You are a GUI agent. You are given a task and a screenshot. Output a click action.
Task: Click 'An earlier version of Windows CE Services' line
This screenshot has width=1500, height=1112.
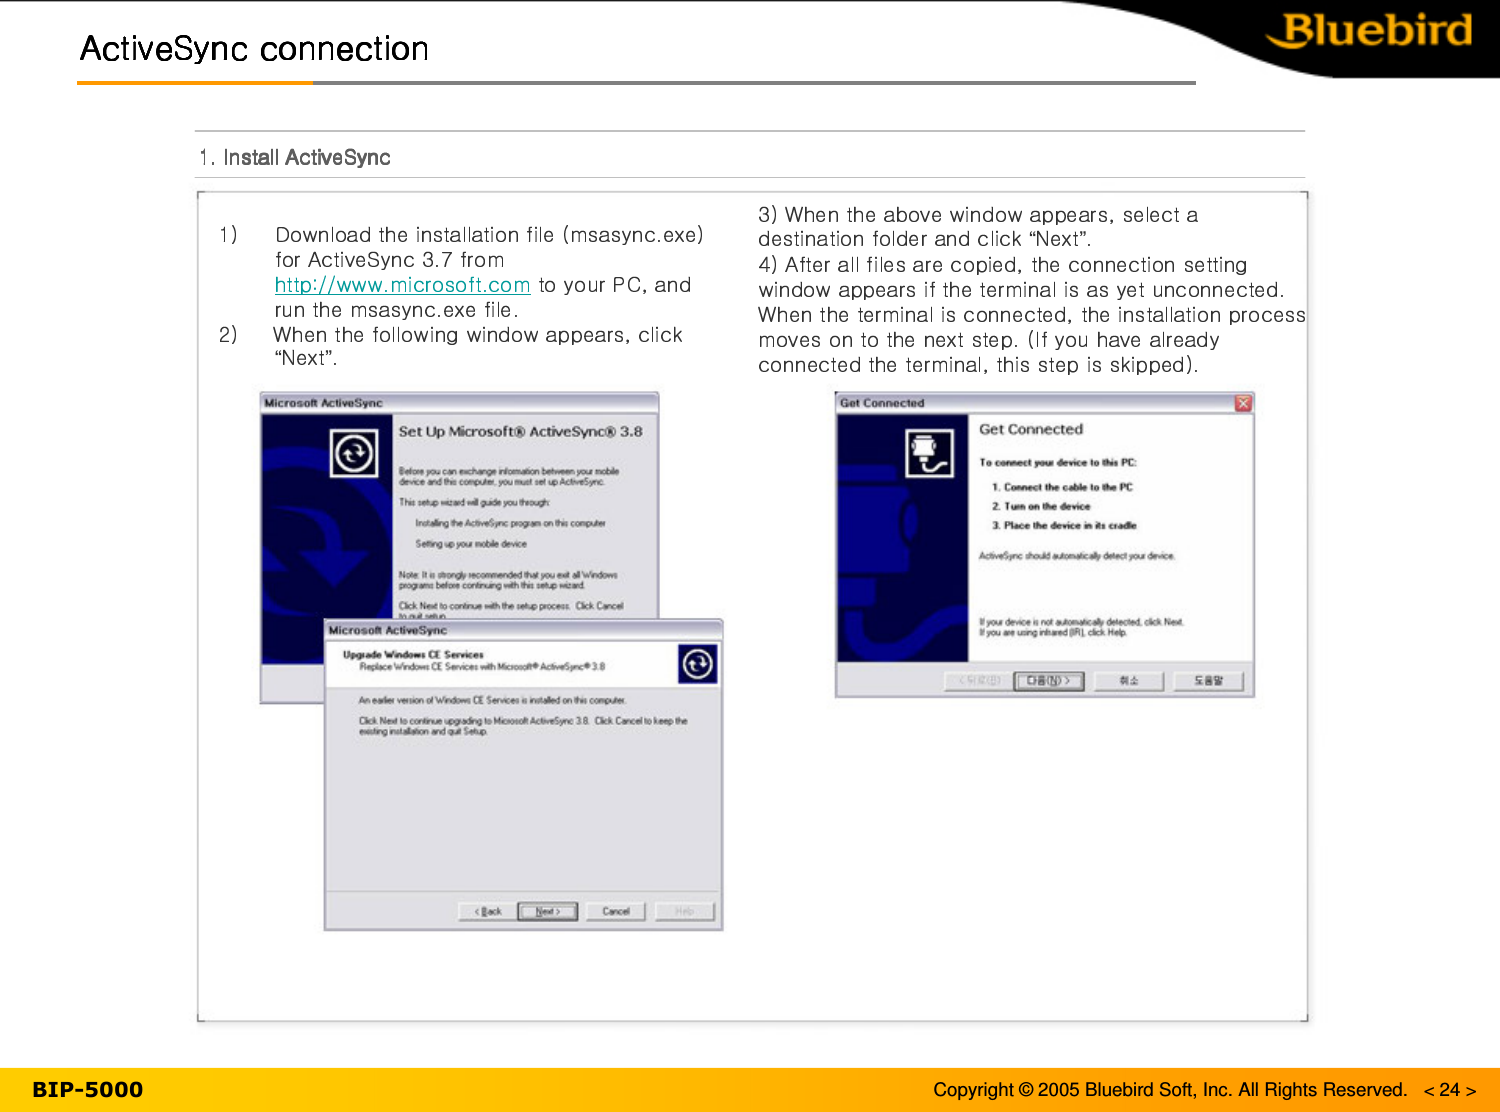pos(492,700)
